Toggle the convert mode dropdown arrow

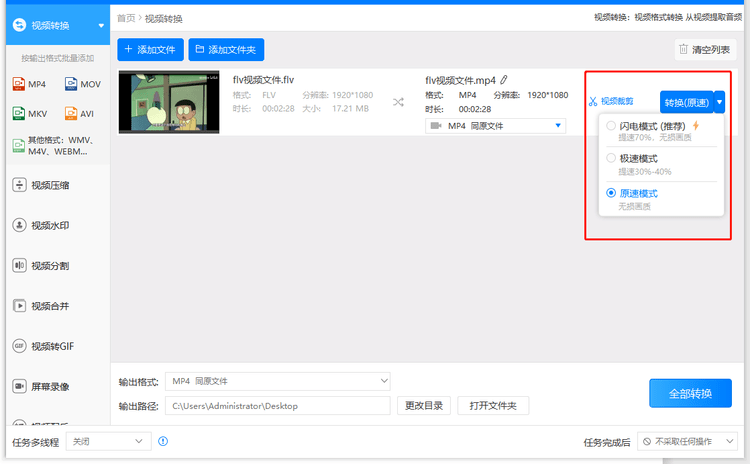coord(719,102)
